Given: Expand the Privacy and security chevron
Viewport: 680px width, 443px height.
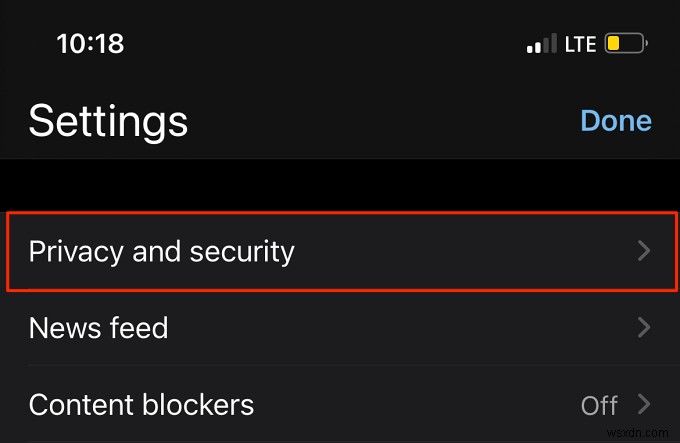Looking at the screenshot, I should [x=644, y=250].
